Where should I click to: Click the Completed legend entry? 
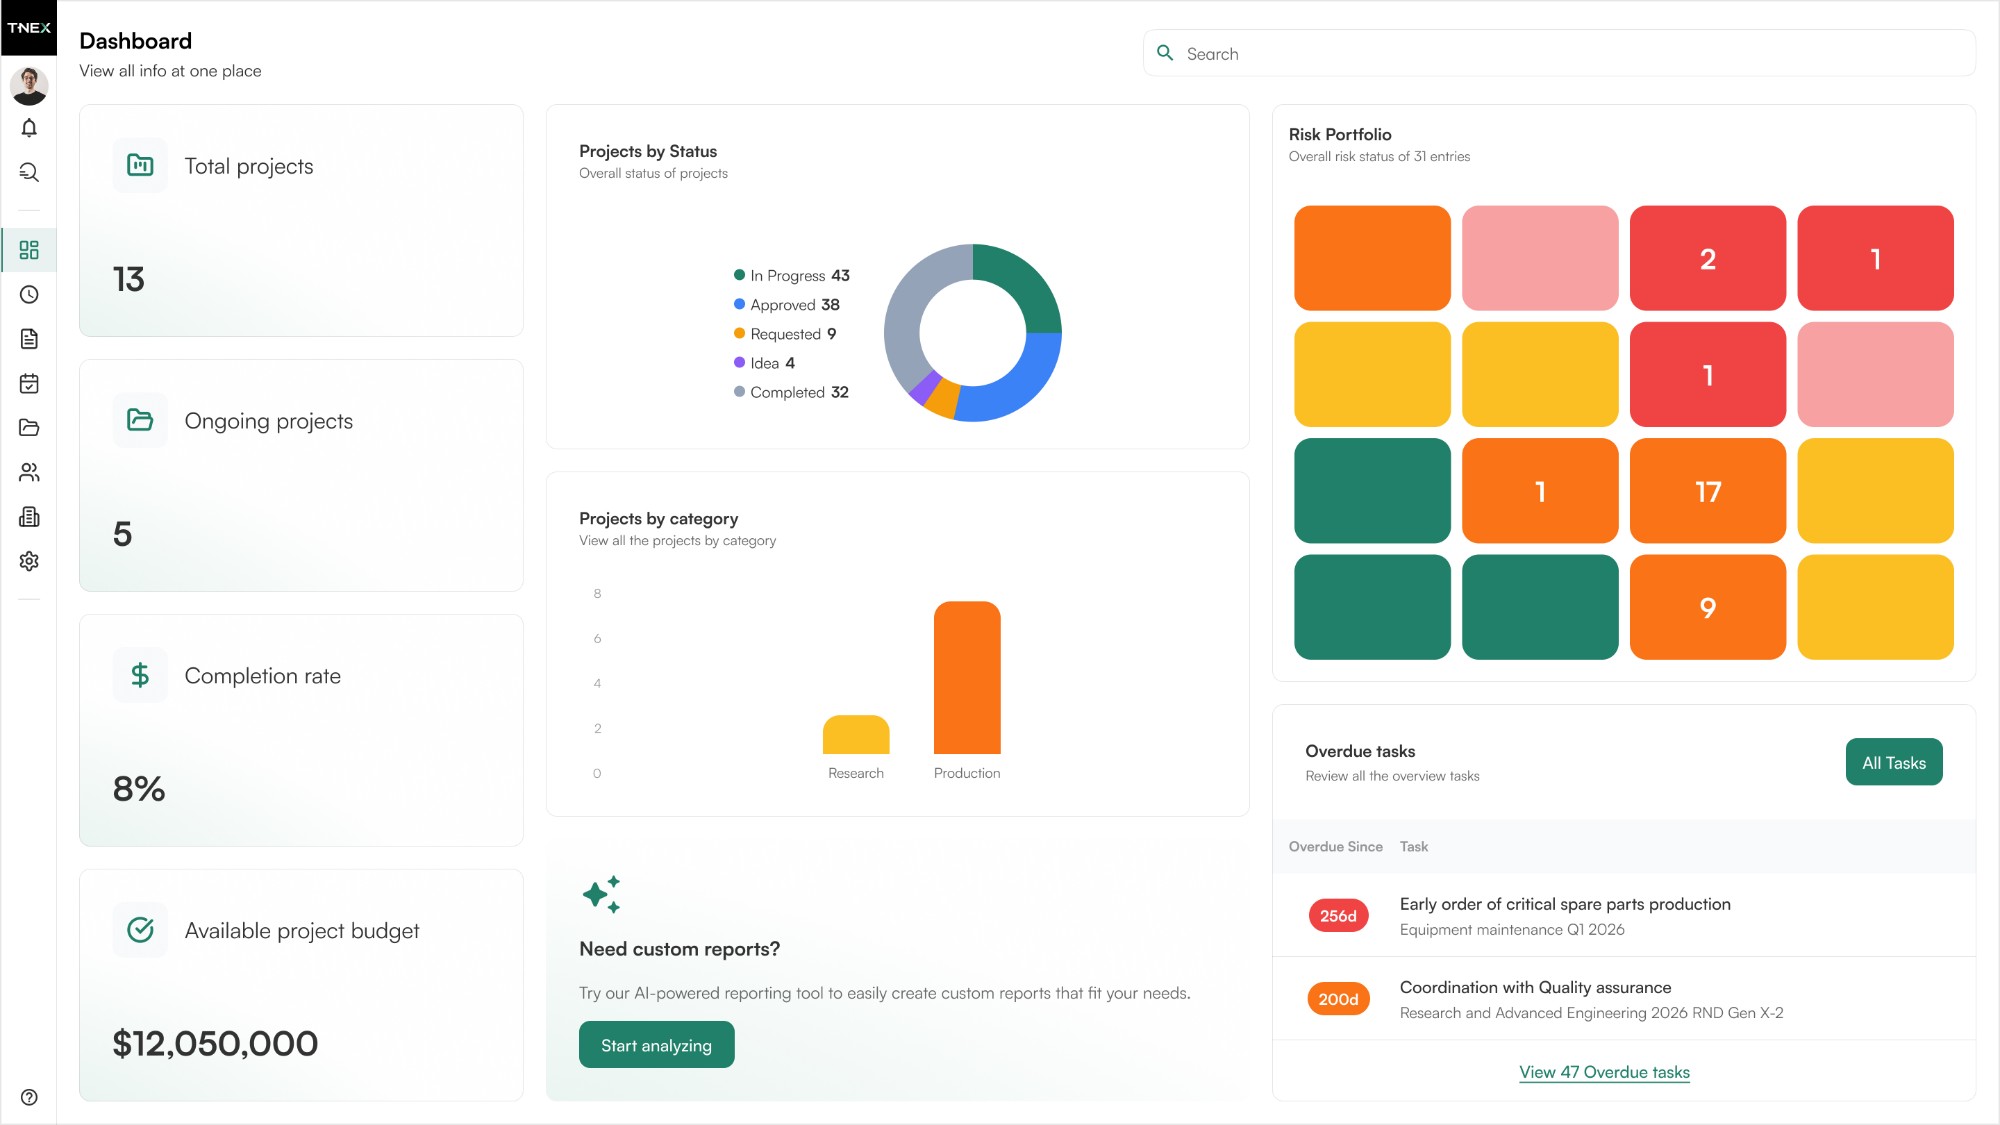pyautogui.click(x=791, y=392)
